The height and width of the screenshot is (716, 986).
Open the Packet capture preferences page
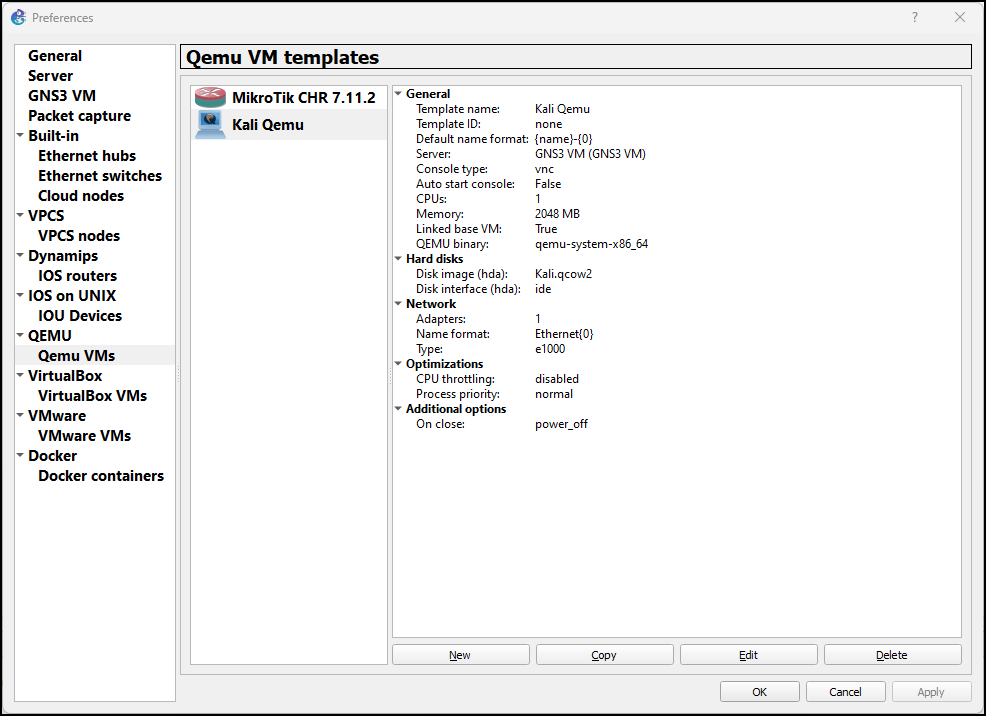coord(79,116)
